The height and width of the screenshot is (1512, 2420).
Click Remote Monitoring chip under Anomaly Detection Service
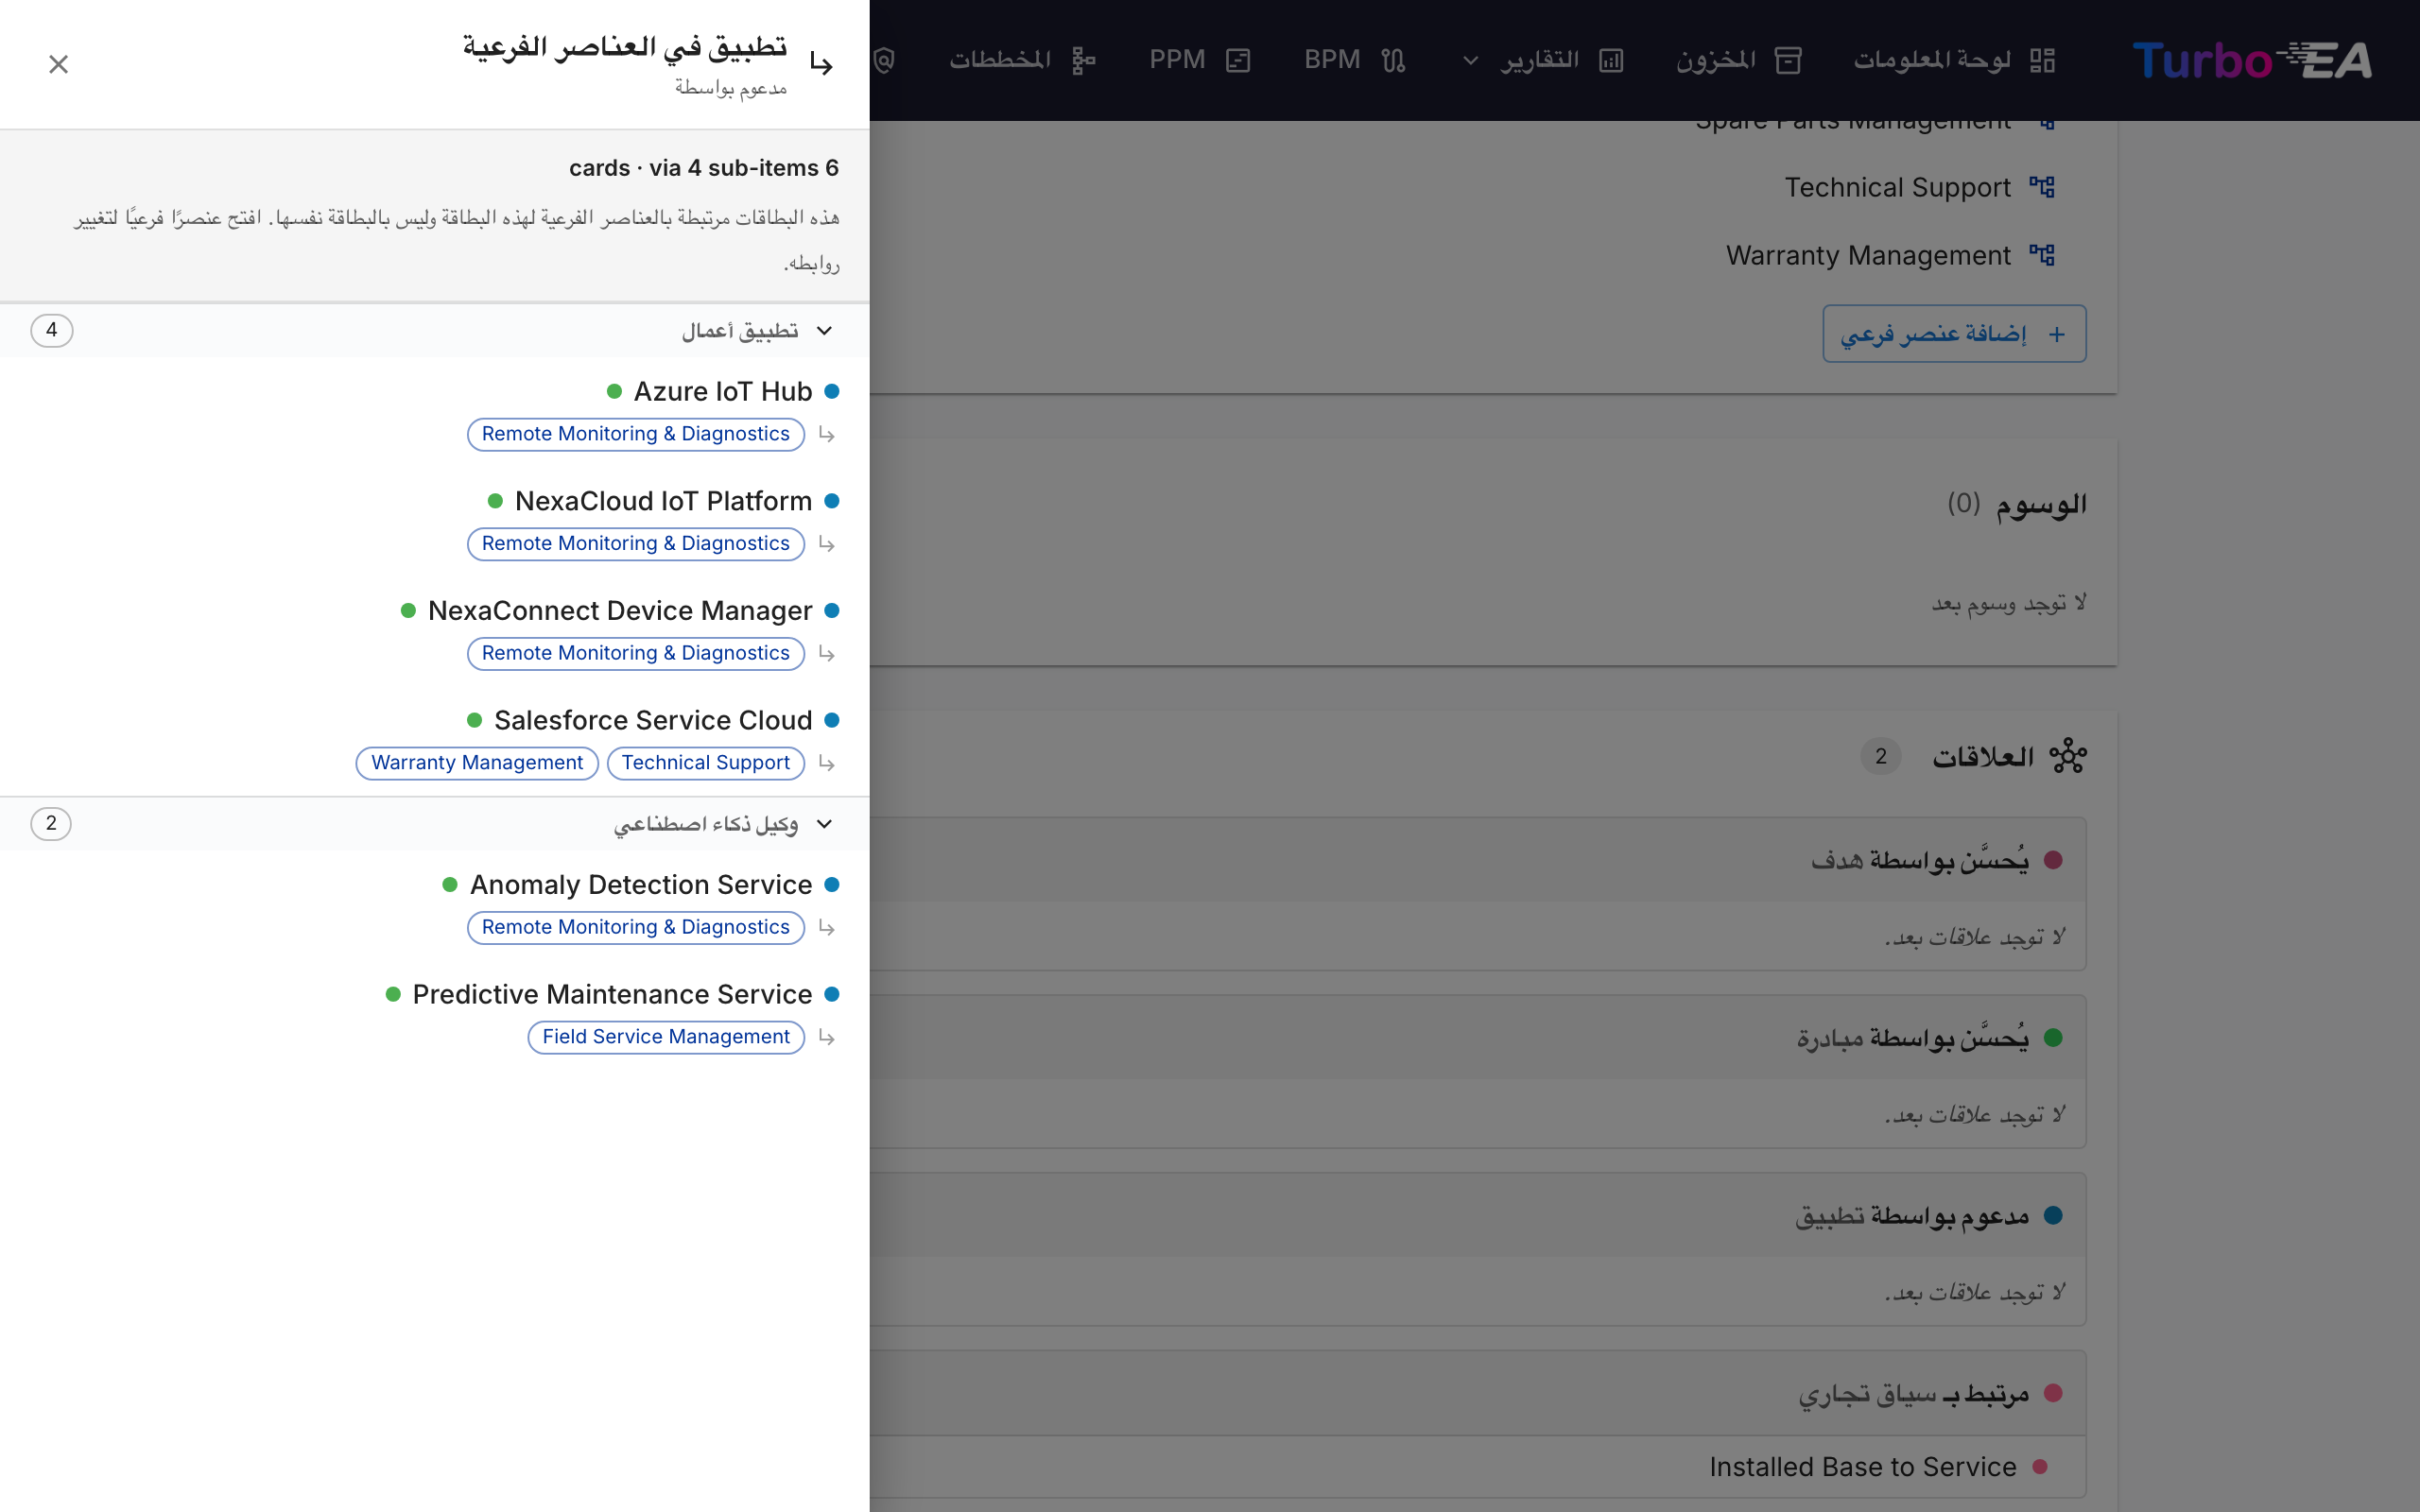coord(636,928)
